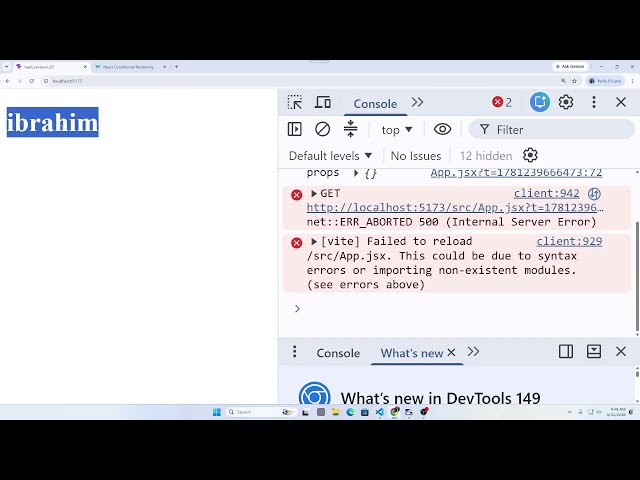Click the Ask Gemini button
Image resolution: width=640 pixels, height=480 pixels.
click(571, 67)
